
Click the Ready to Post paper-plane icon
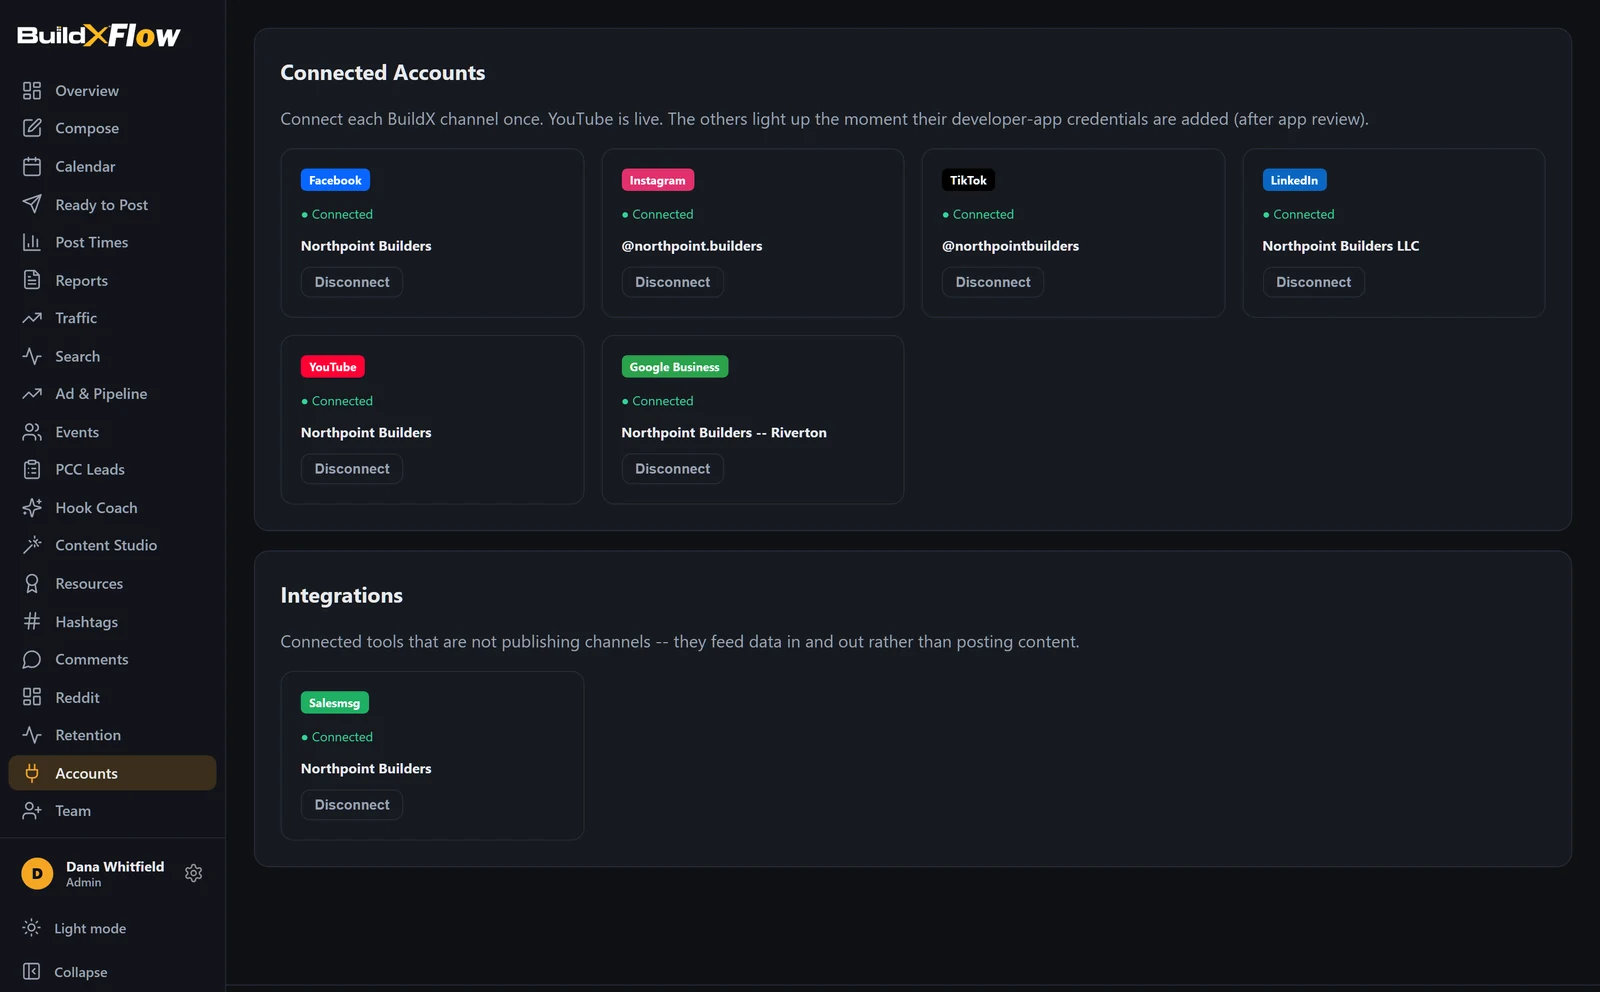point(32,204)
